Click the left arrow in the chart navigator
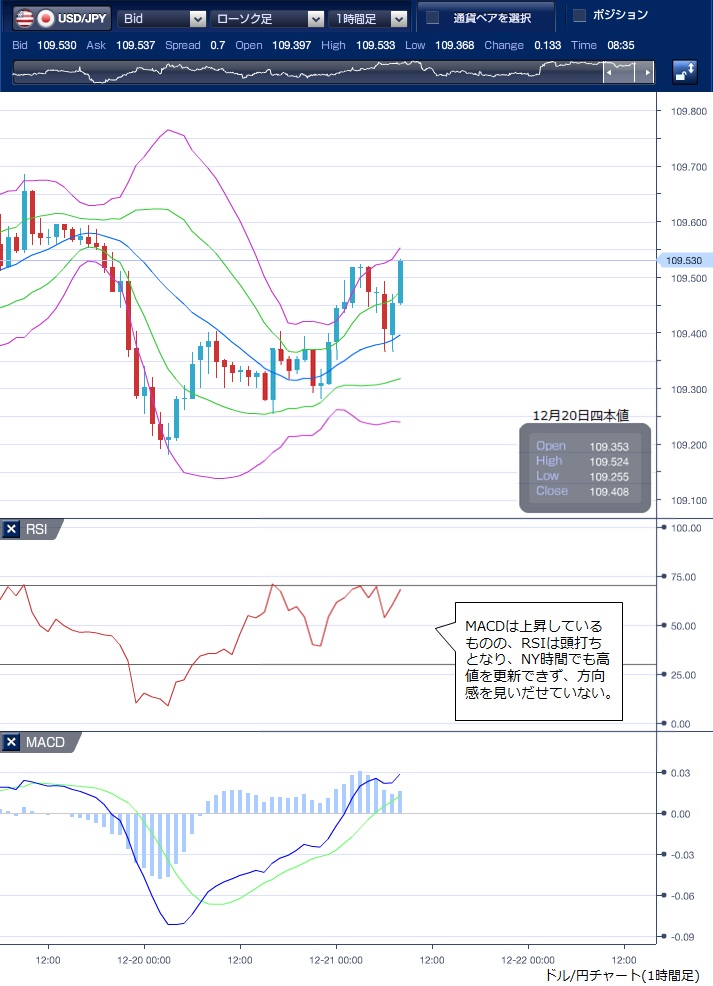This screenshot has width=713, height=986. [x=608, y=73]
